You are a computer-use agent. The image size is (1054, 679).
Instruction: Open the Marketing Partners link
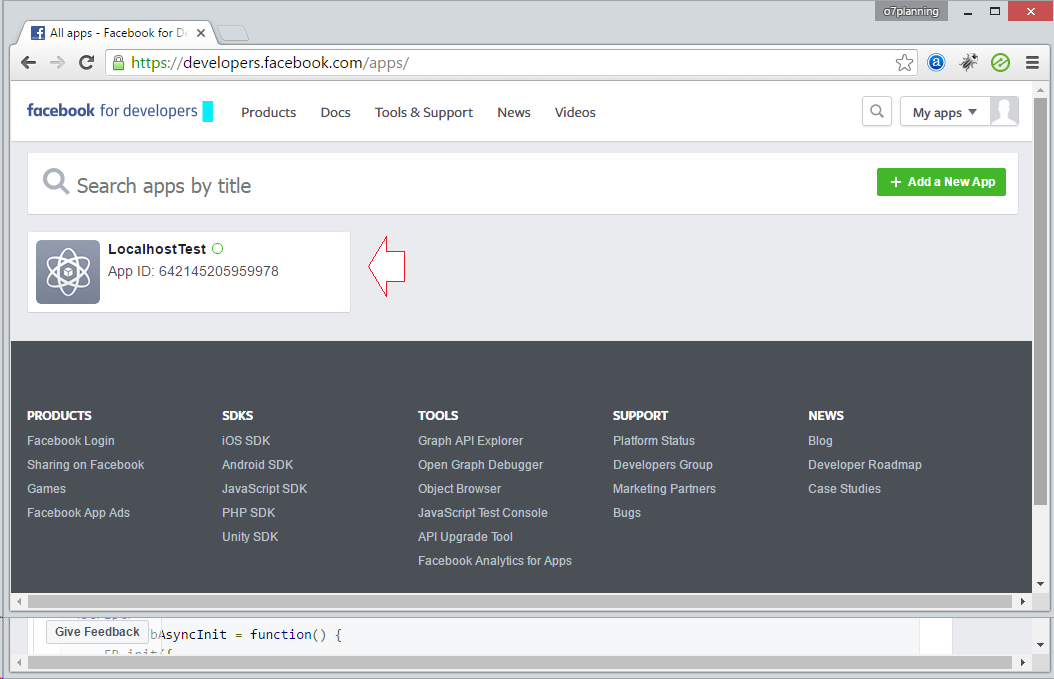coord(664,489)
